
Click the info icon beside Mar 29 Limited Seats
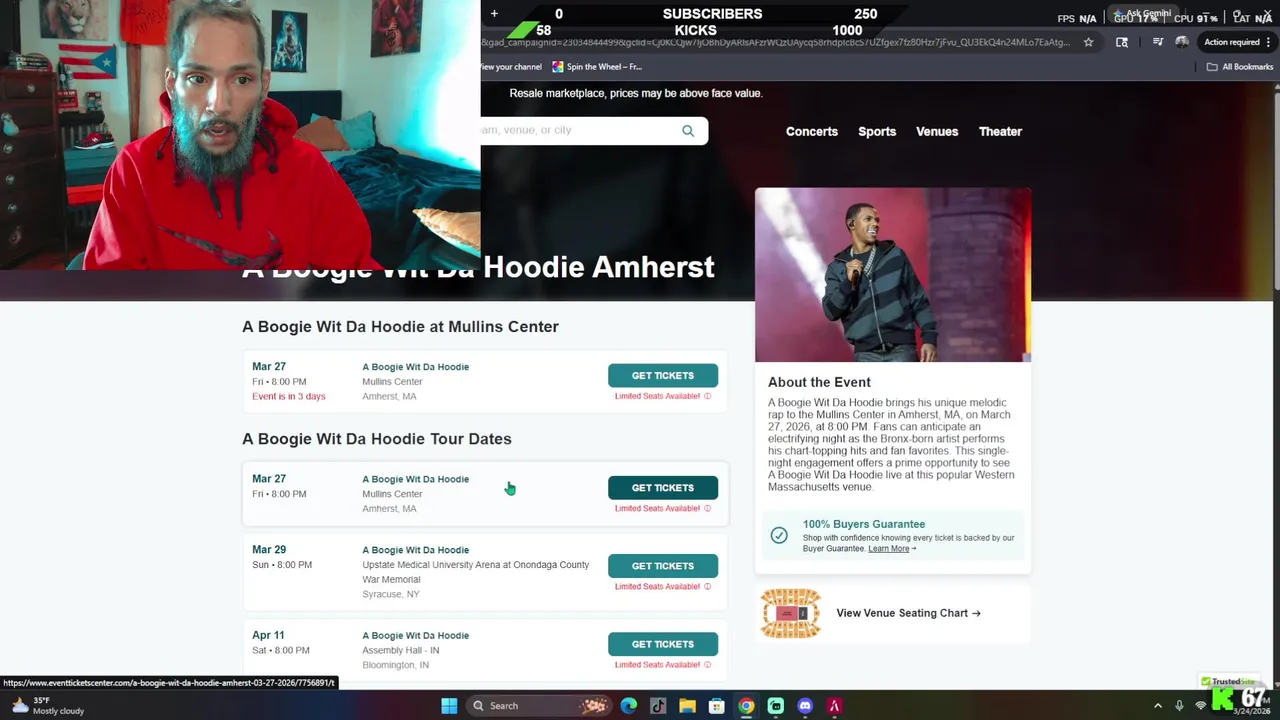(x=707, y=586)
